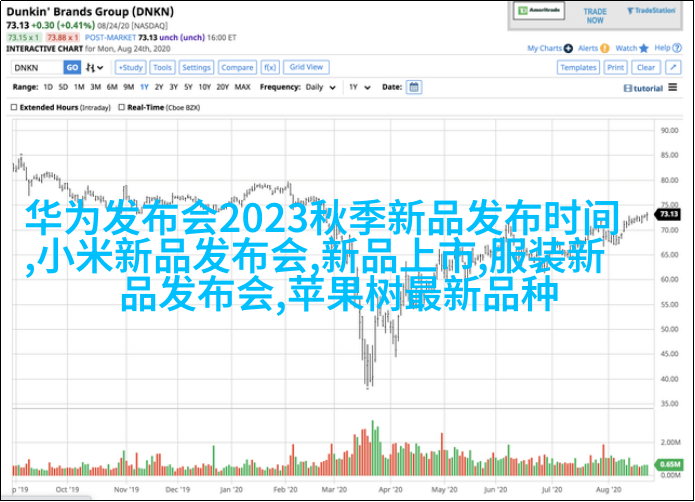Viewport: 695px width, 502px height.
Task: Open the hamburger menu icon beside tutorial
Action: tap(673, 87)
